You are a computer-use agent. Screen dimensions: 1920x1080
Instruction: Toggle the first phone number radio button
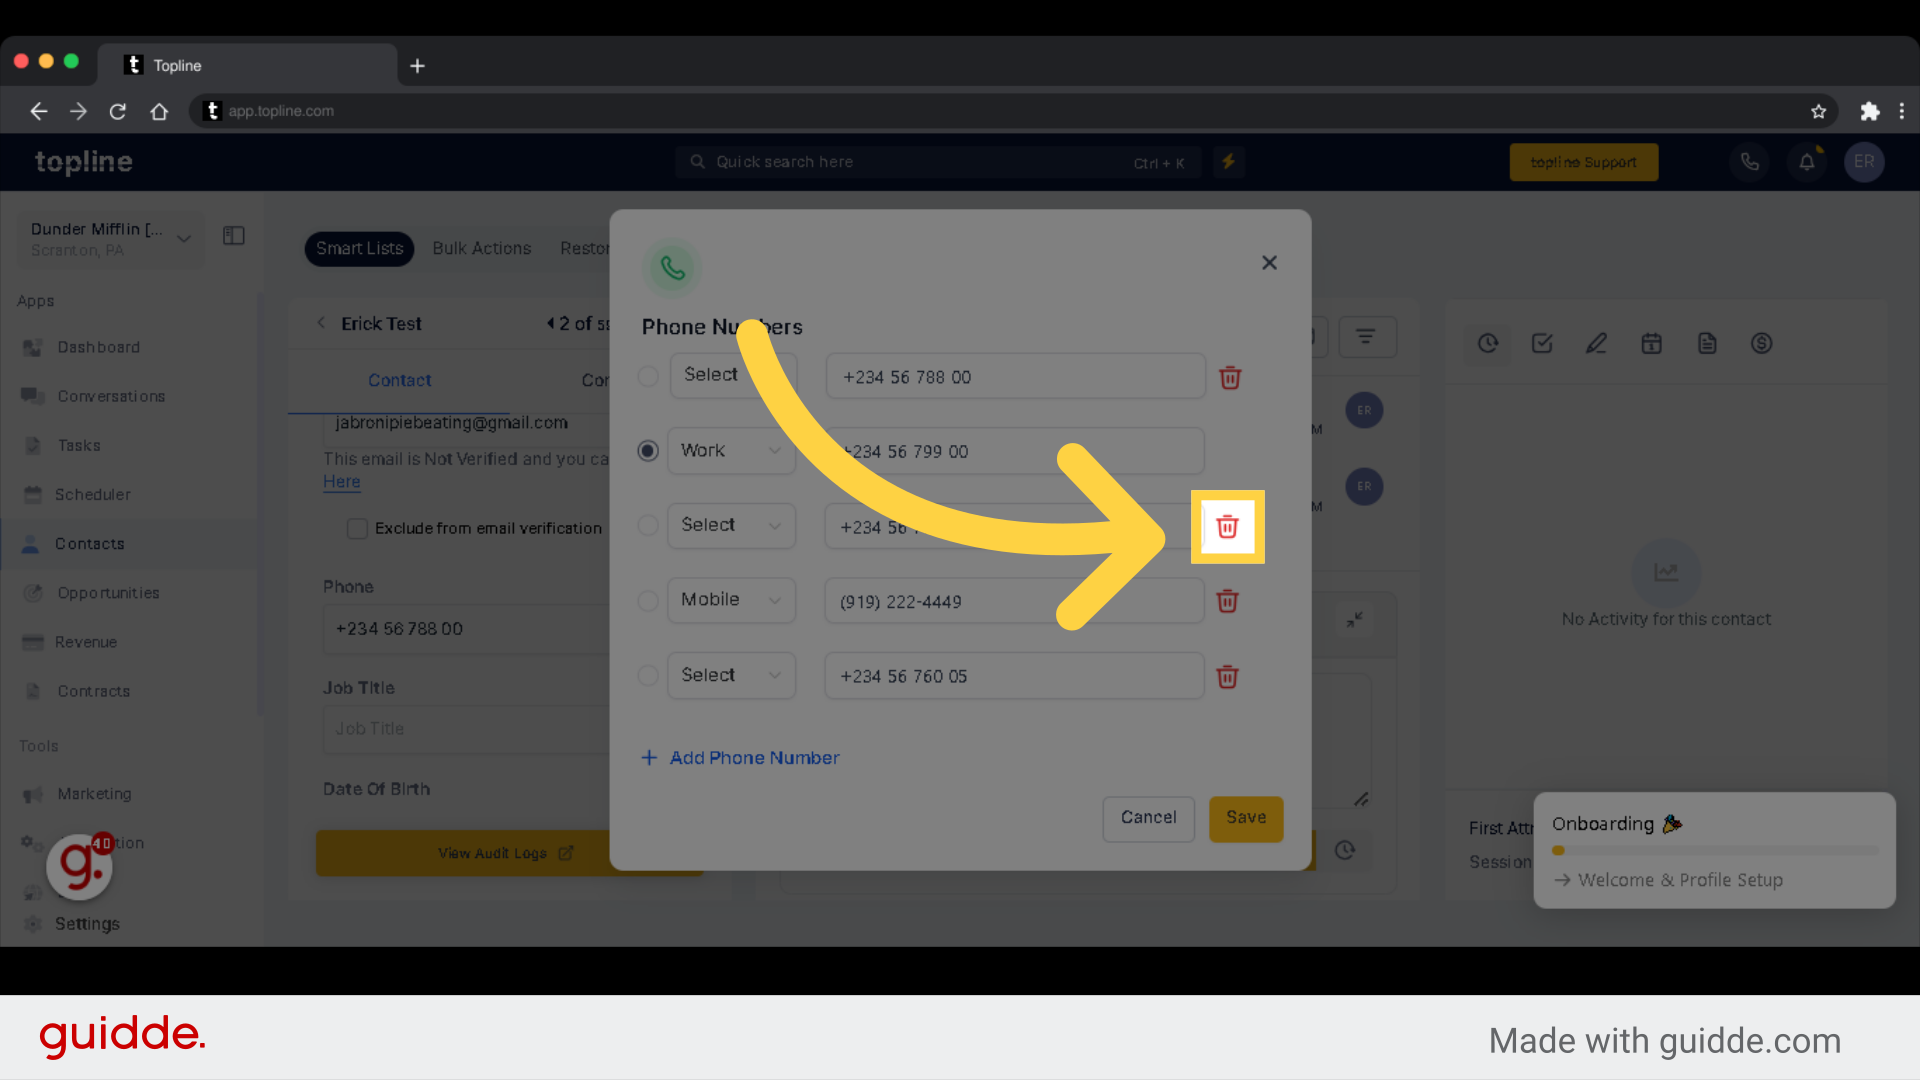647,375
